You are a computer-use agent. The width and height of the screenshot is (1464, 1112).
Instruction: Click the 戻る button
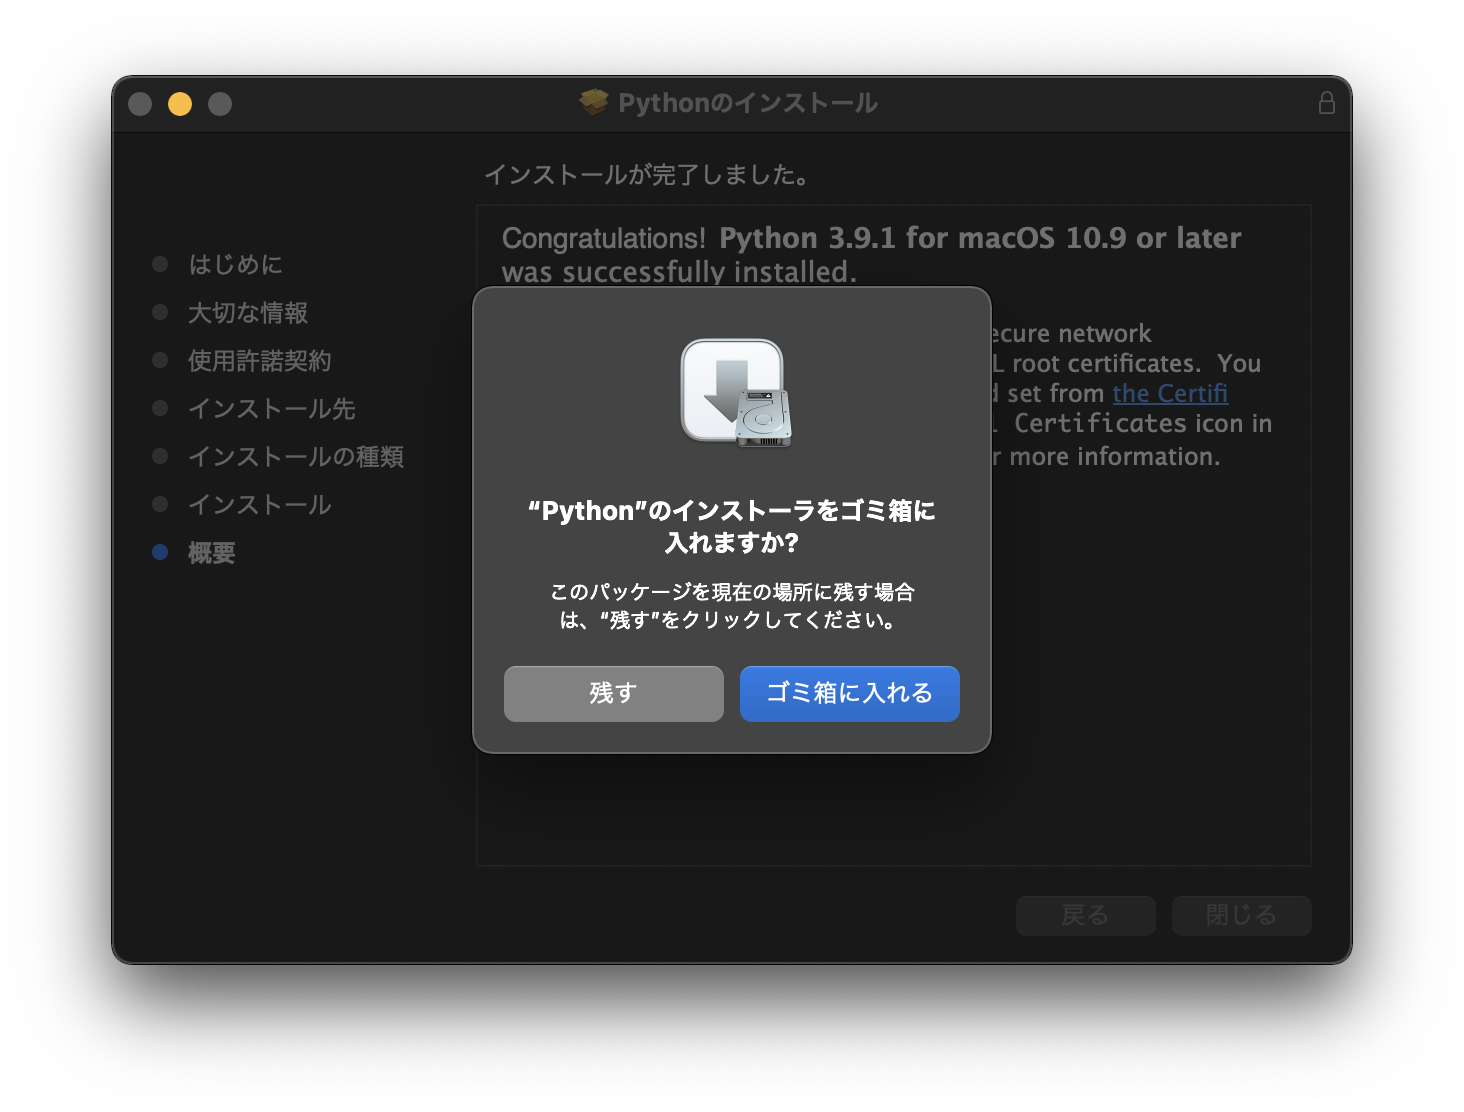point(1085,915)
